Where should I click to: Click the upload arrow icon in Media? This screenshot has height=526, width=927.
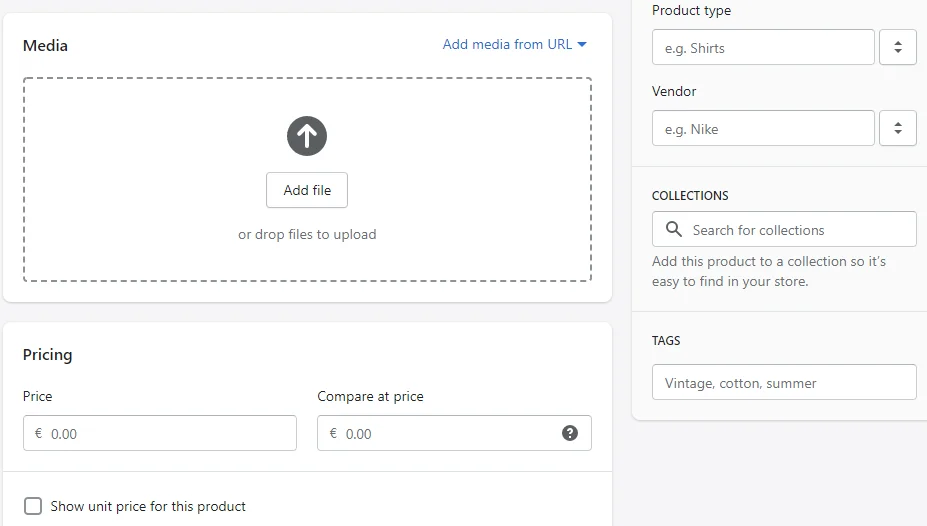pyautogui.click(x=307, y=136)
